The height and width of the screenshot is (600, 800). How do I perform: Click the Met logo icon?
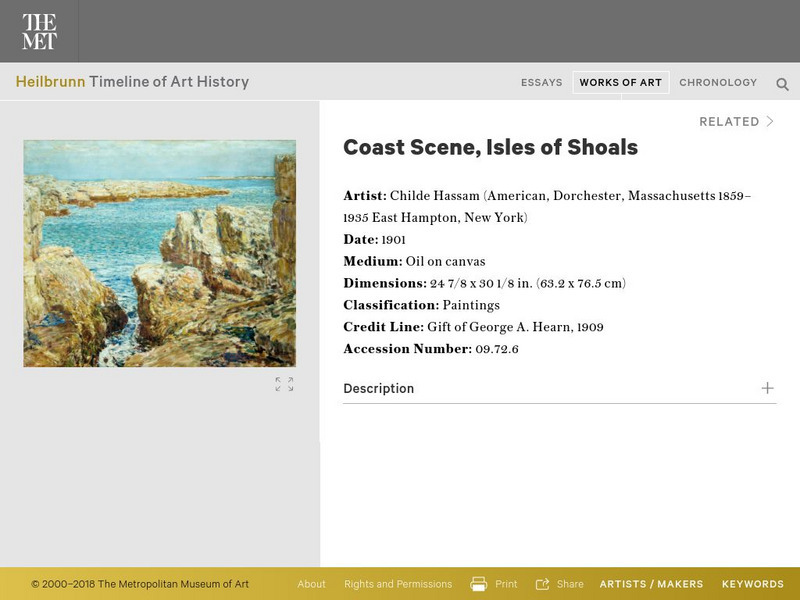[39, 32]
